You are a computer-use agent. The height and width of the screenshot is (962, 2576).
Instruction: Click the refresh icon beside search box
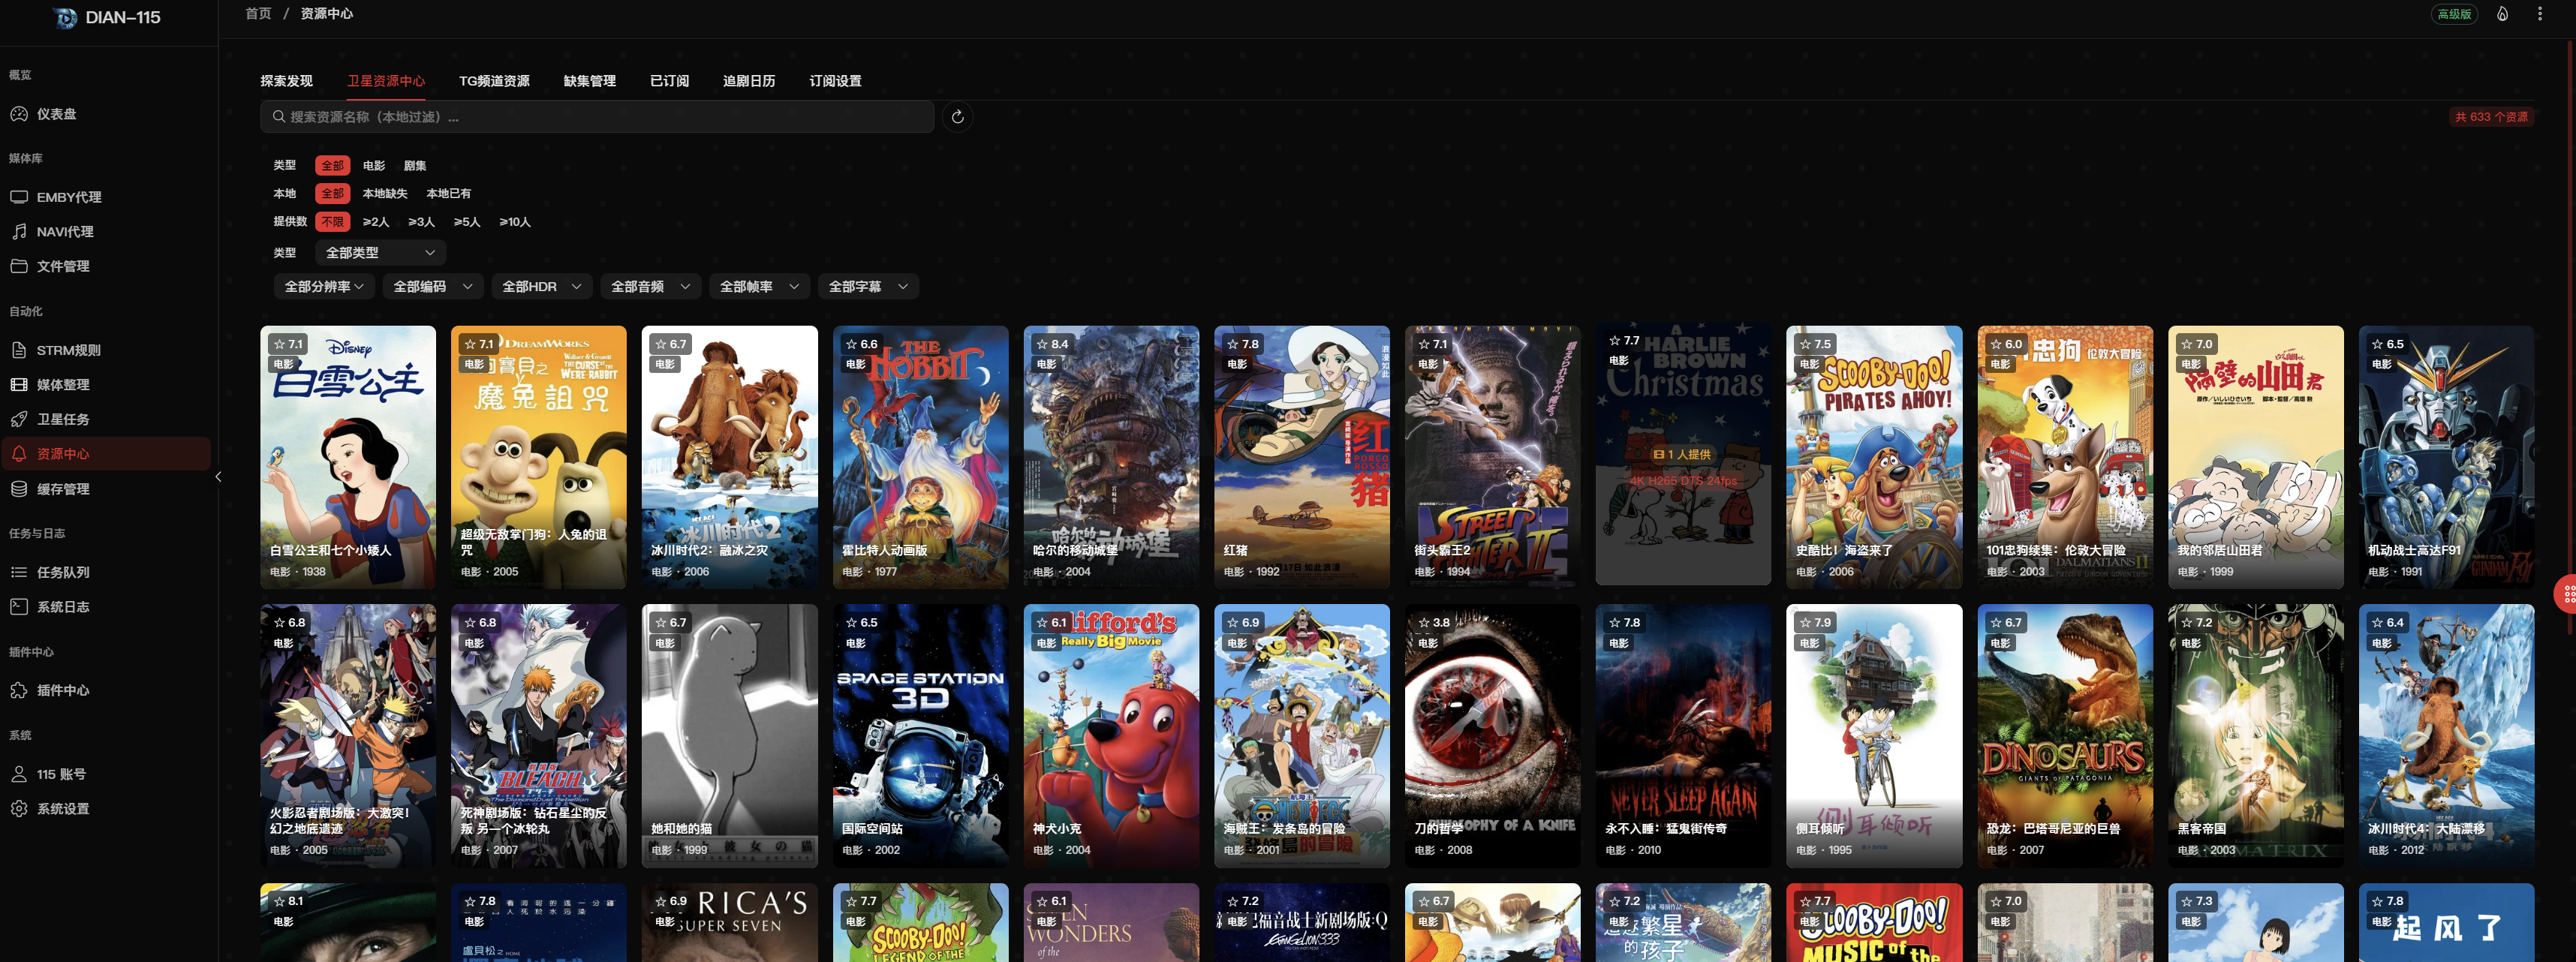click(x=957, y=117)
